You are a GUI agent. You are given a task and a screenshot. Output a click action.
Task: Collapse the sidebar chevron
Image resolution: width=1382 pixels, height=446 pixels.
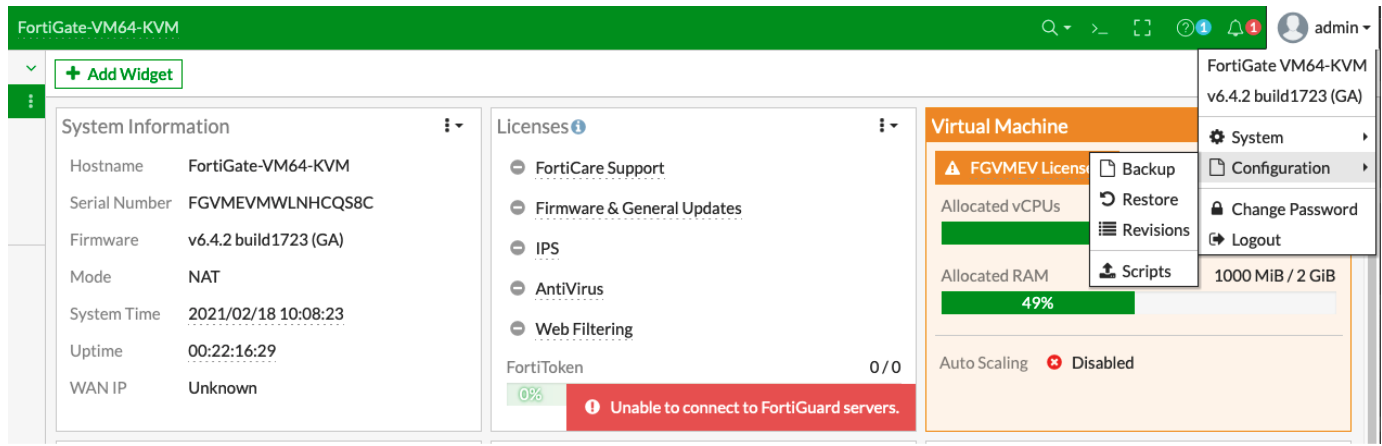[31, 68]
